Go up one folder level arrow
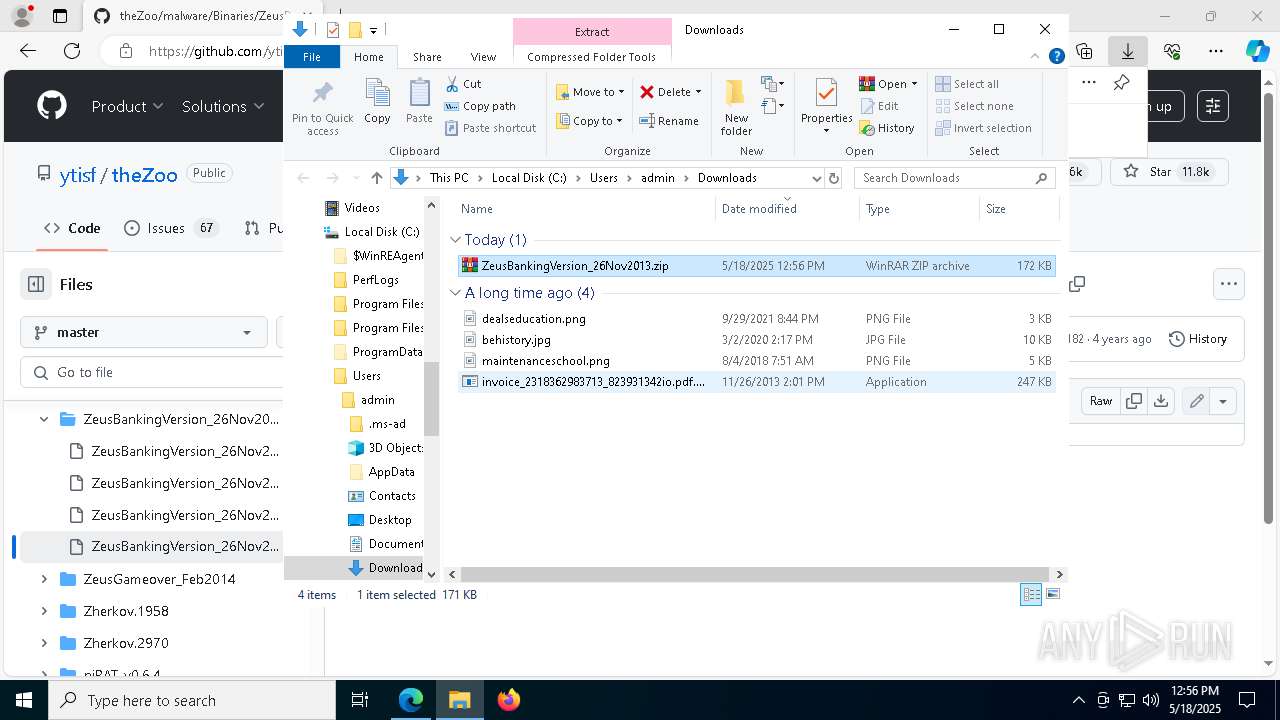1280x720 pixels. point(376,178)
